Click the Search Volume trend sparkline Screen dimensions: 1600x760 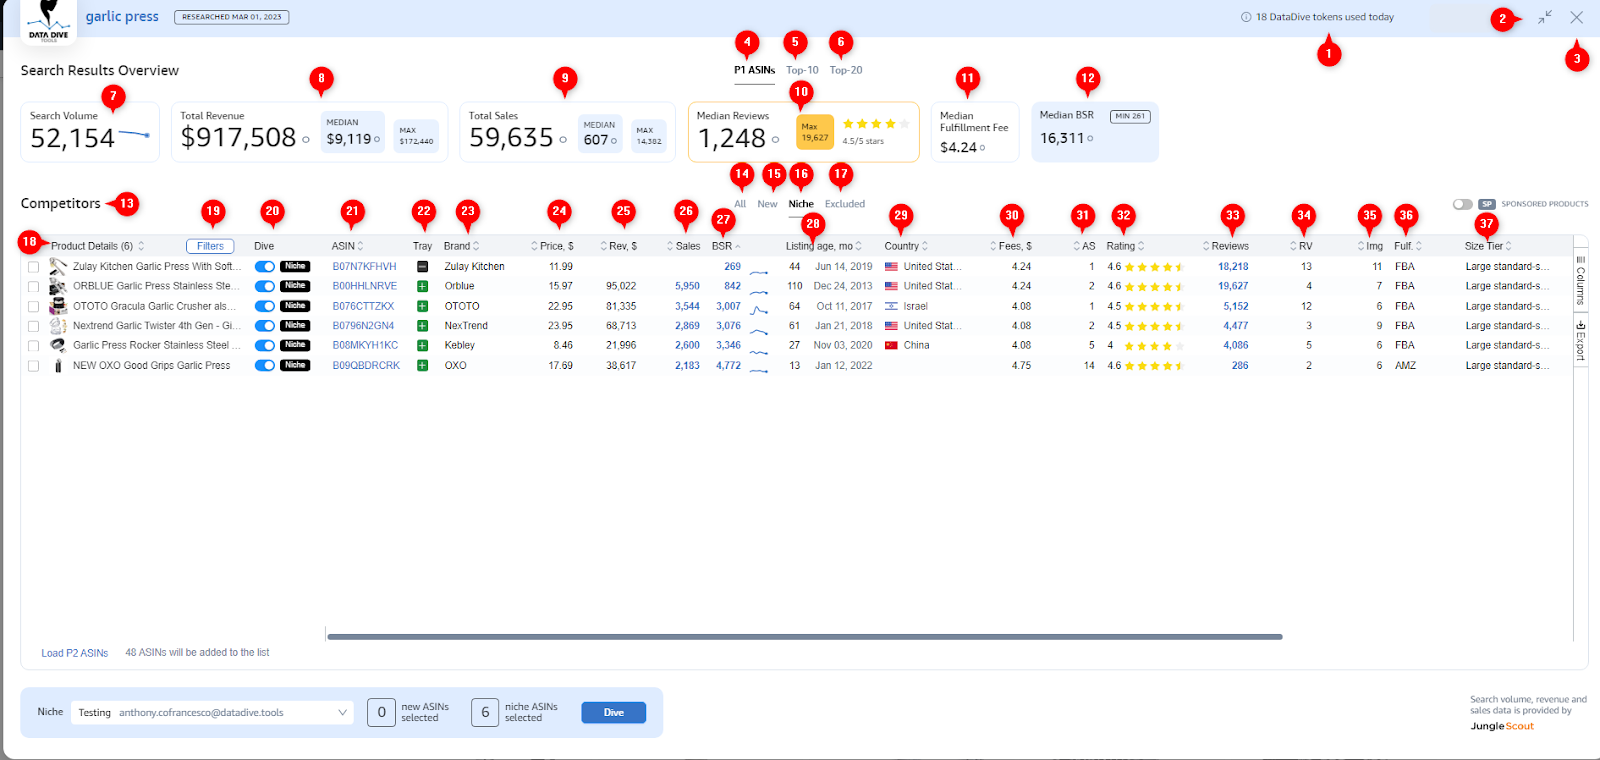134,133
